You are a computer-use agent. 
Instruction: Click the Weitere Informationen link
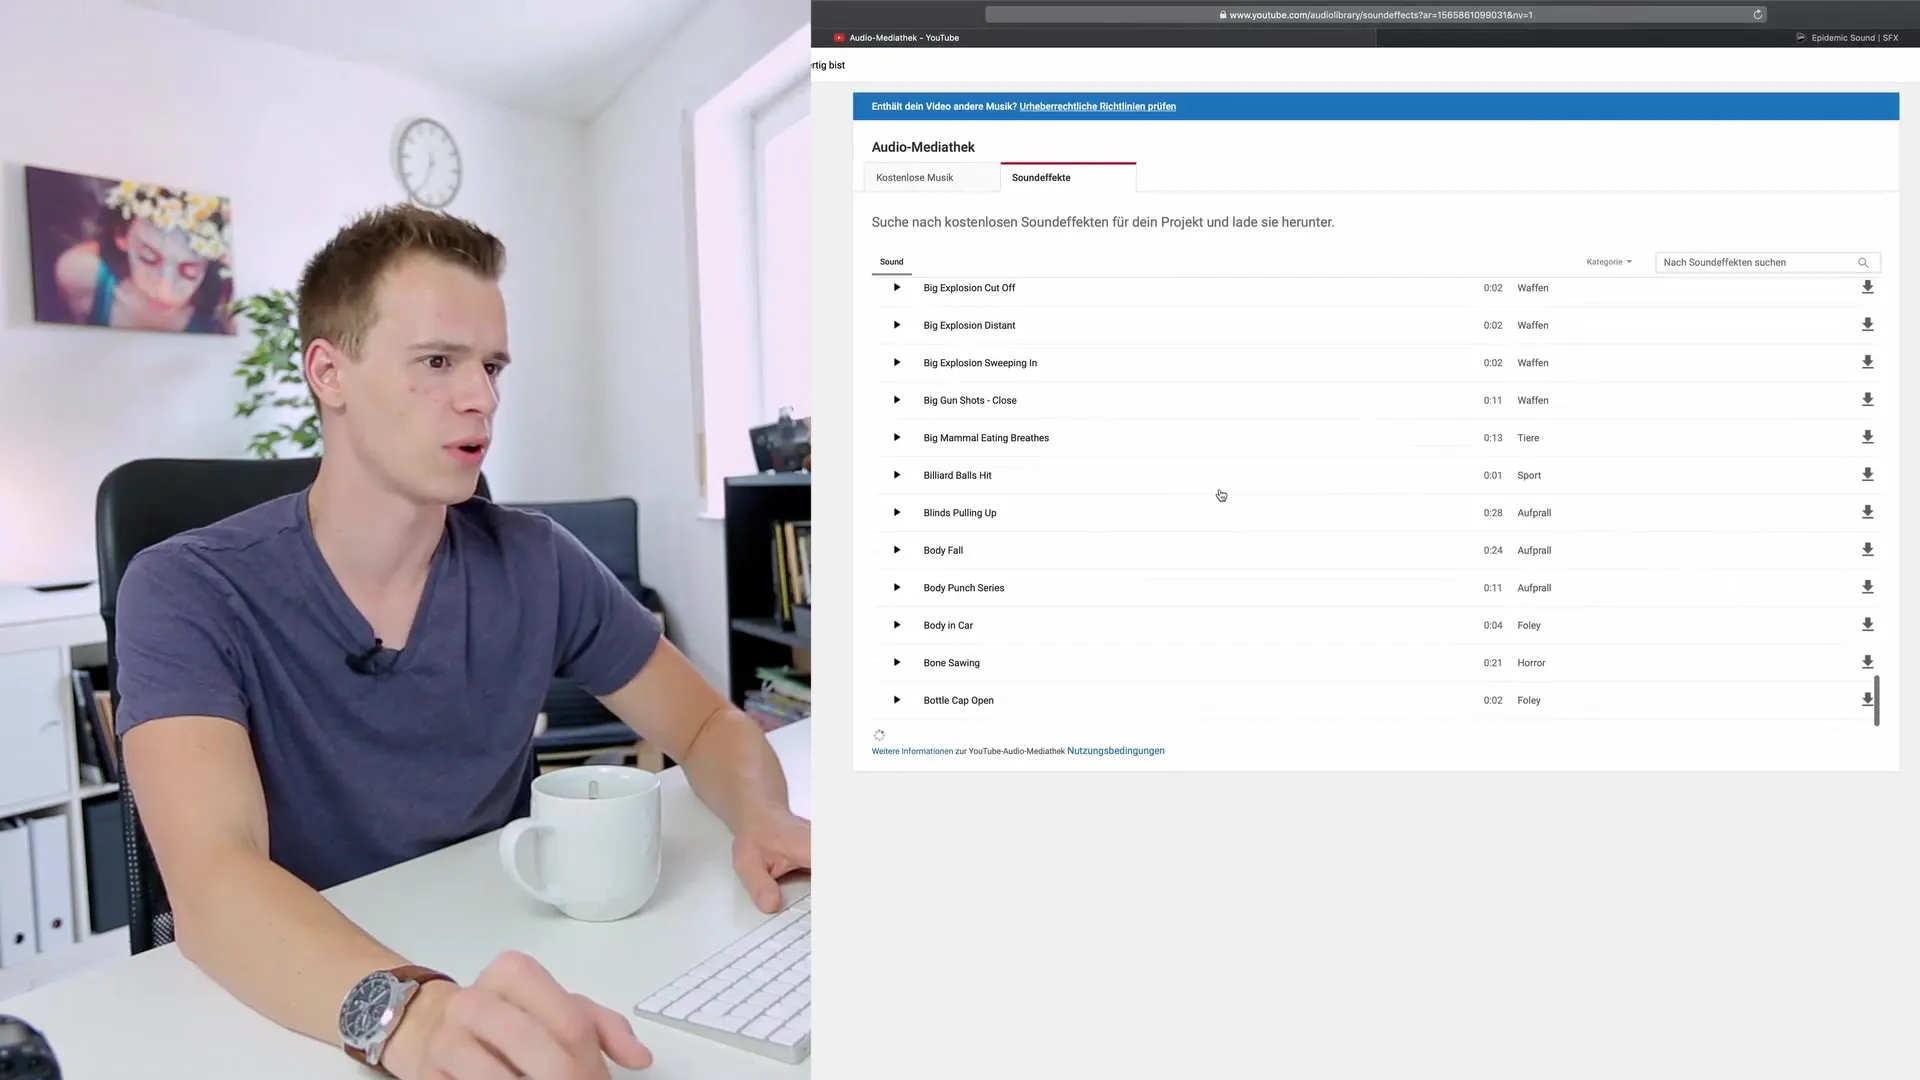click(x=912, y=751)
